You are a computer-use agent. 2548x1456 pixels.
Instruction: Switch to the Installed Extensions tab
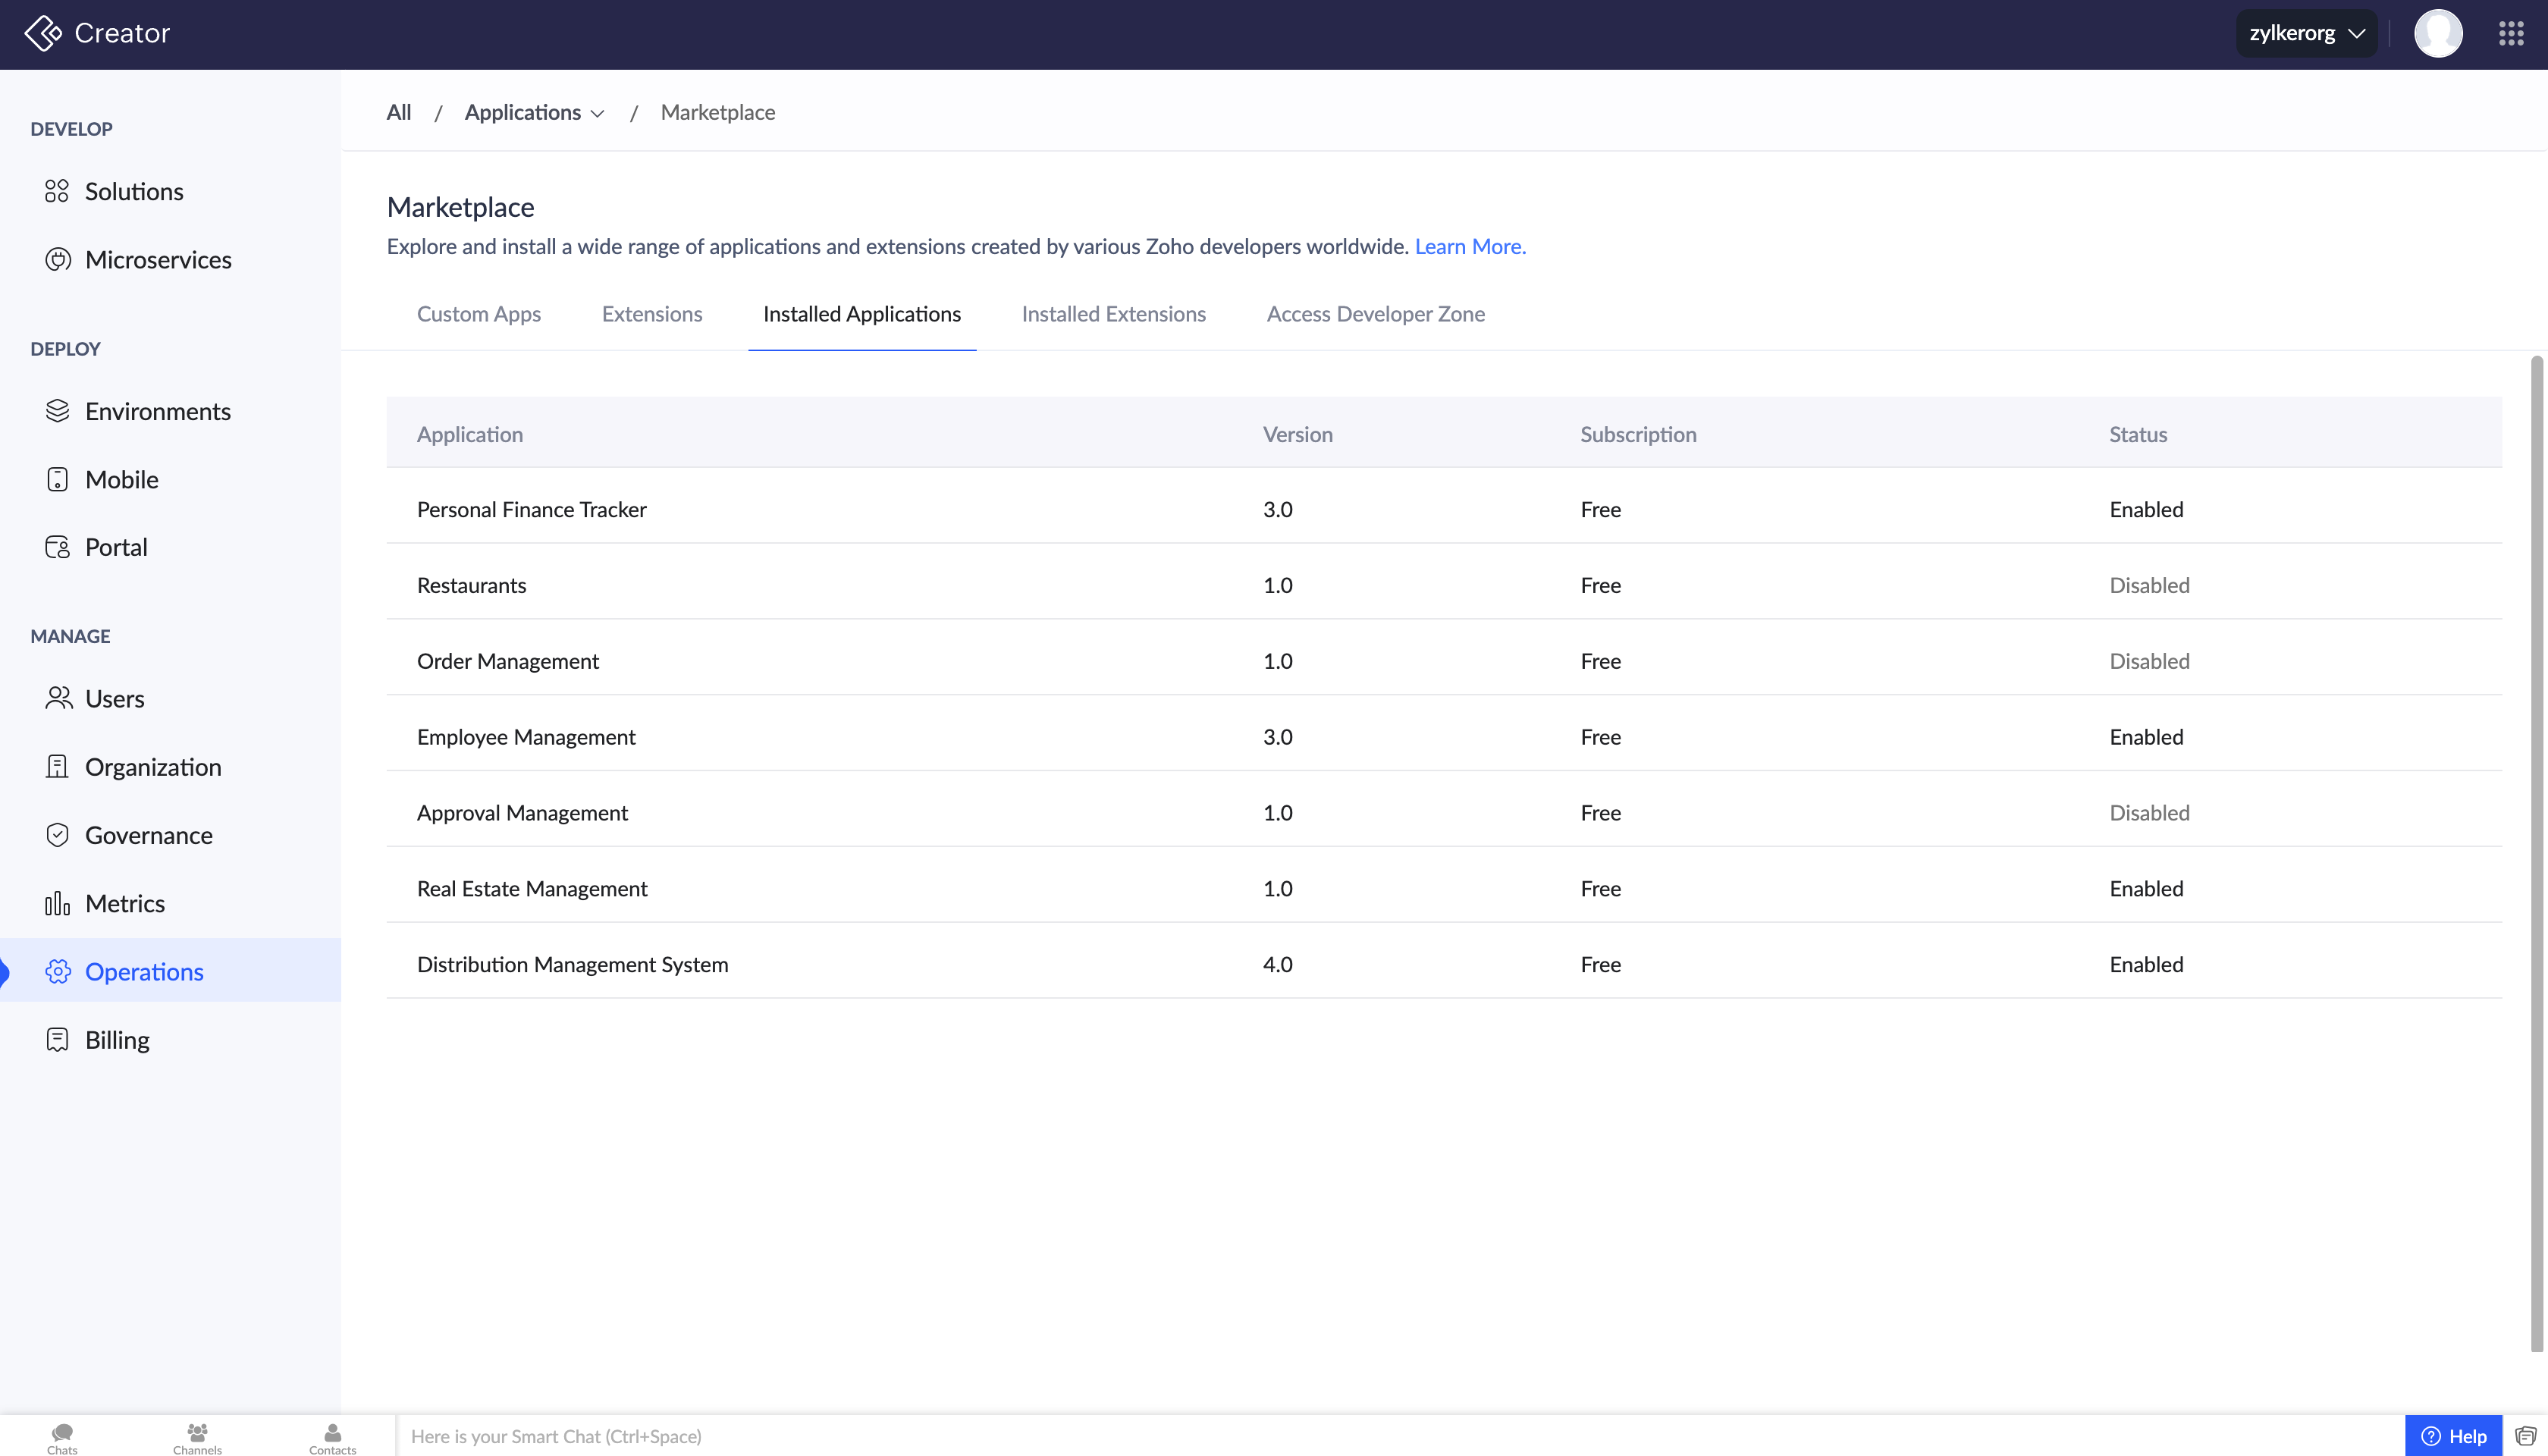pos(1113,314)
